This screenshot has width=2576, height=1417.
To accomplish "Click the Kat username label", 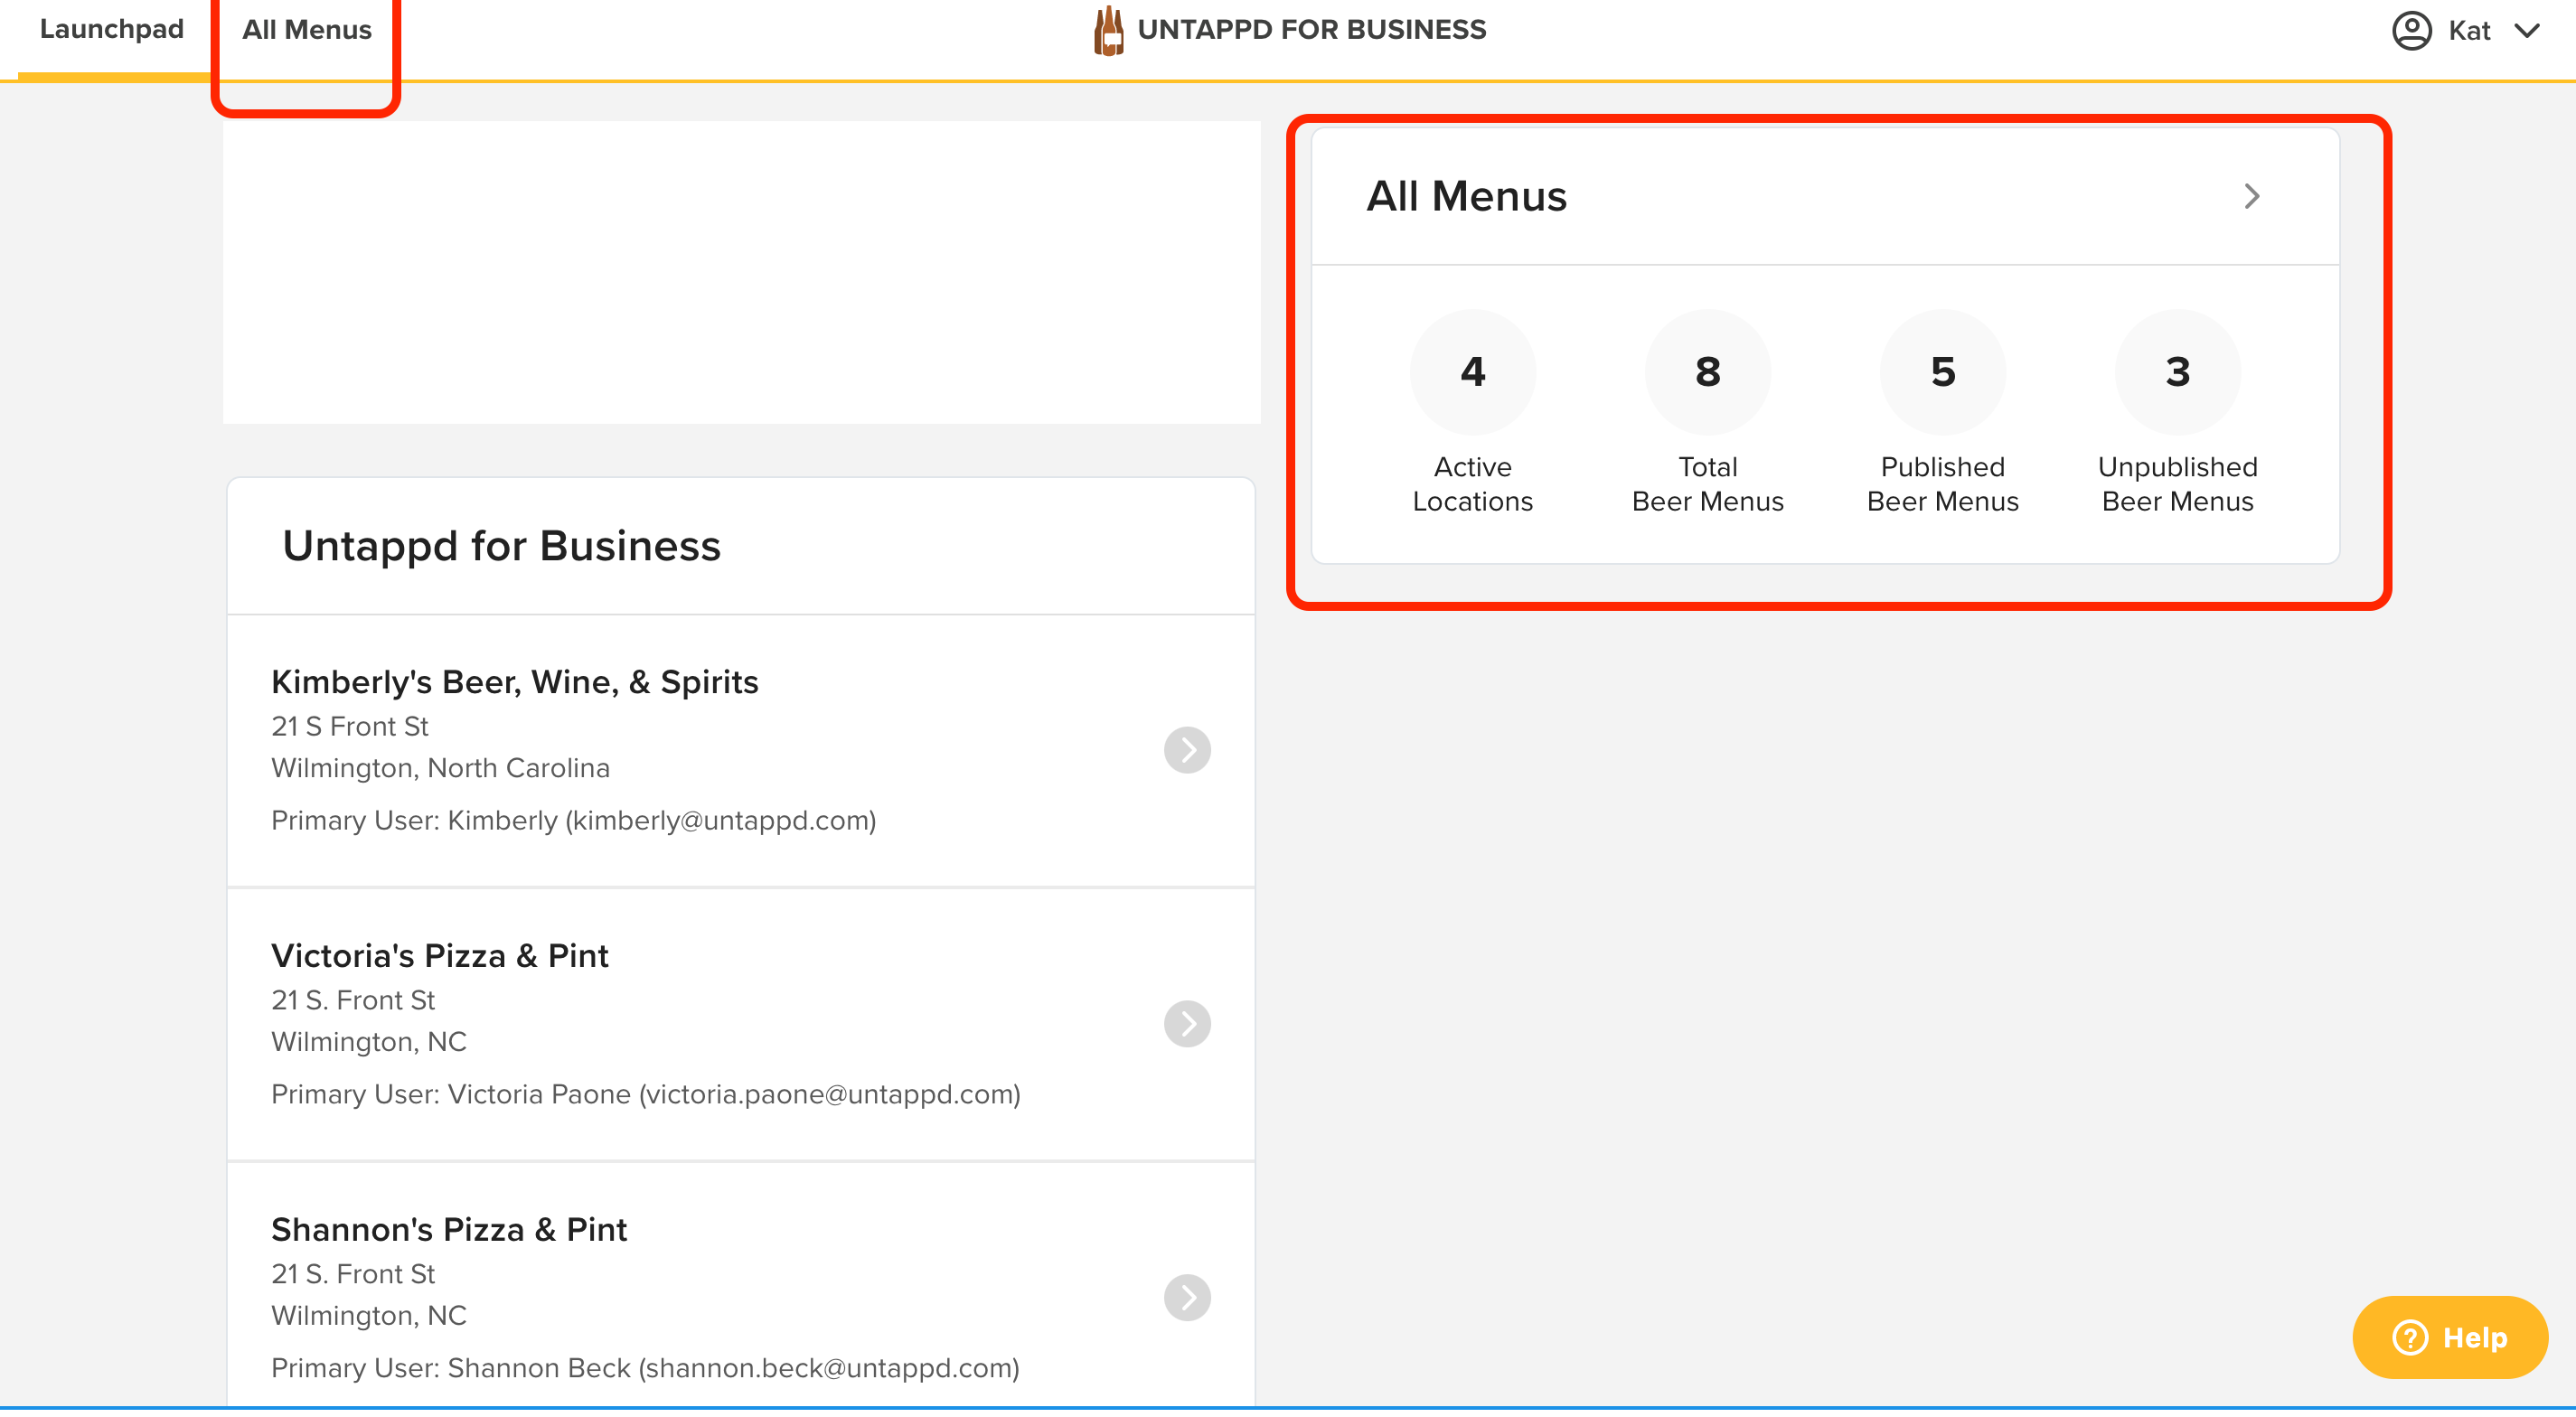I will (x=2469, y=31).
